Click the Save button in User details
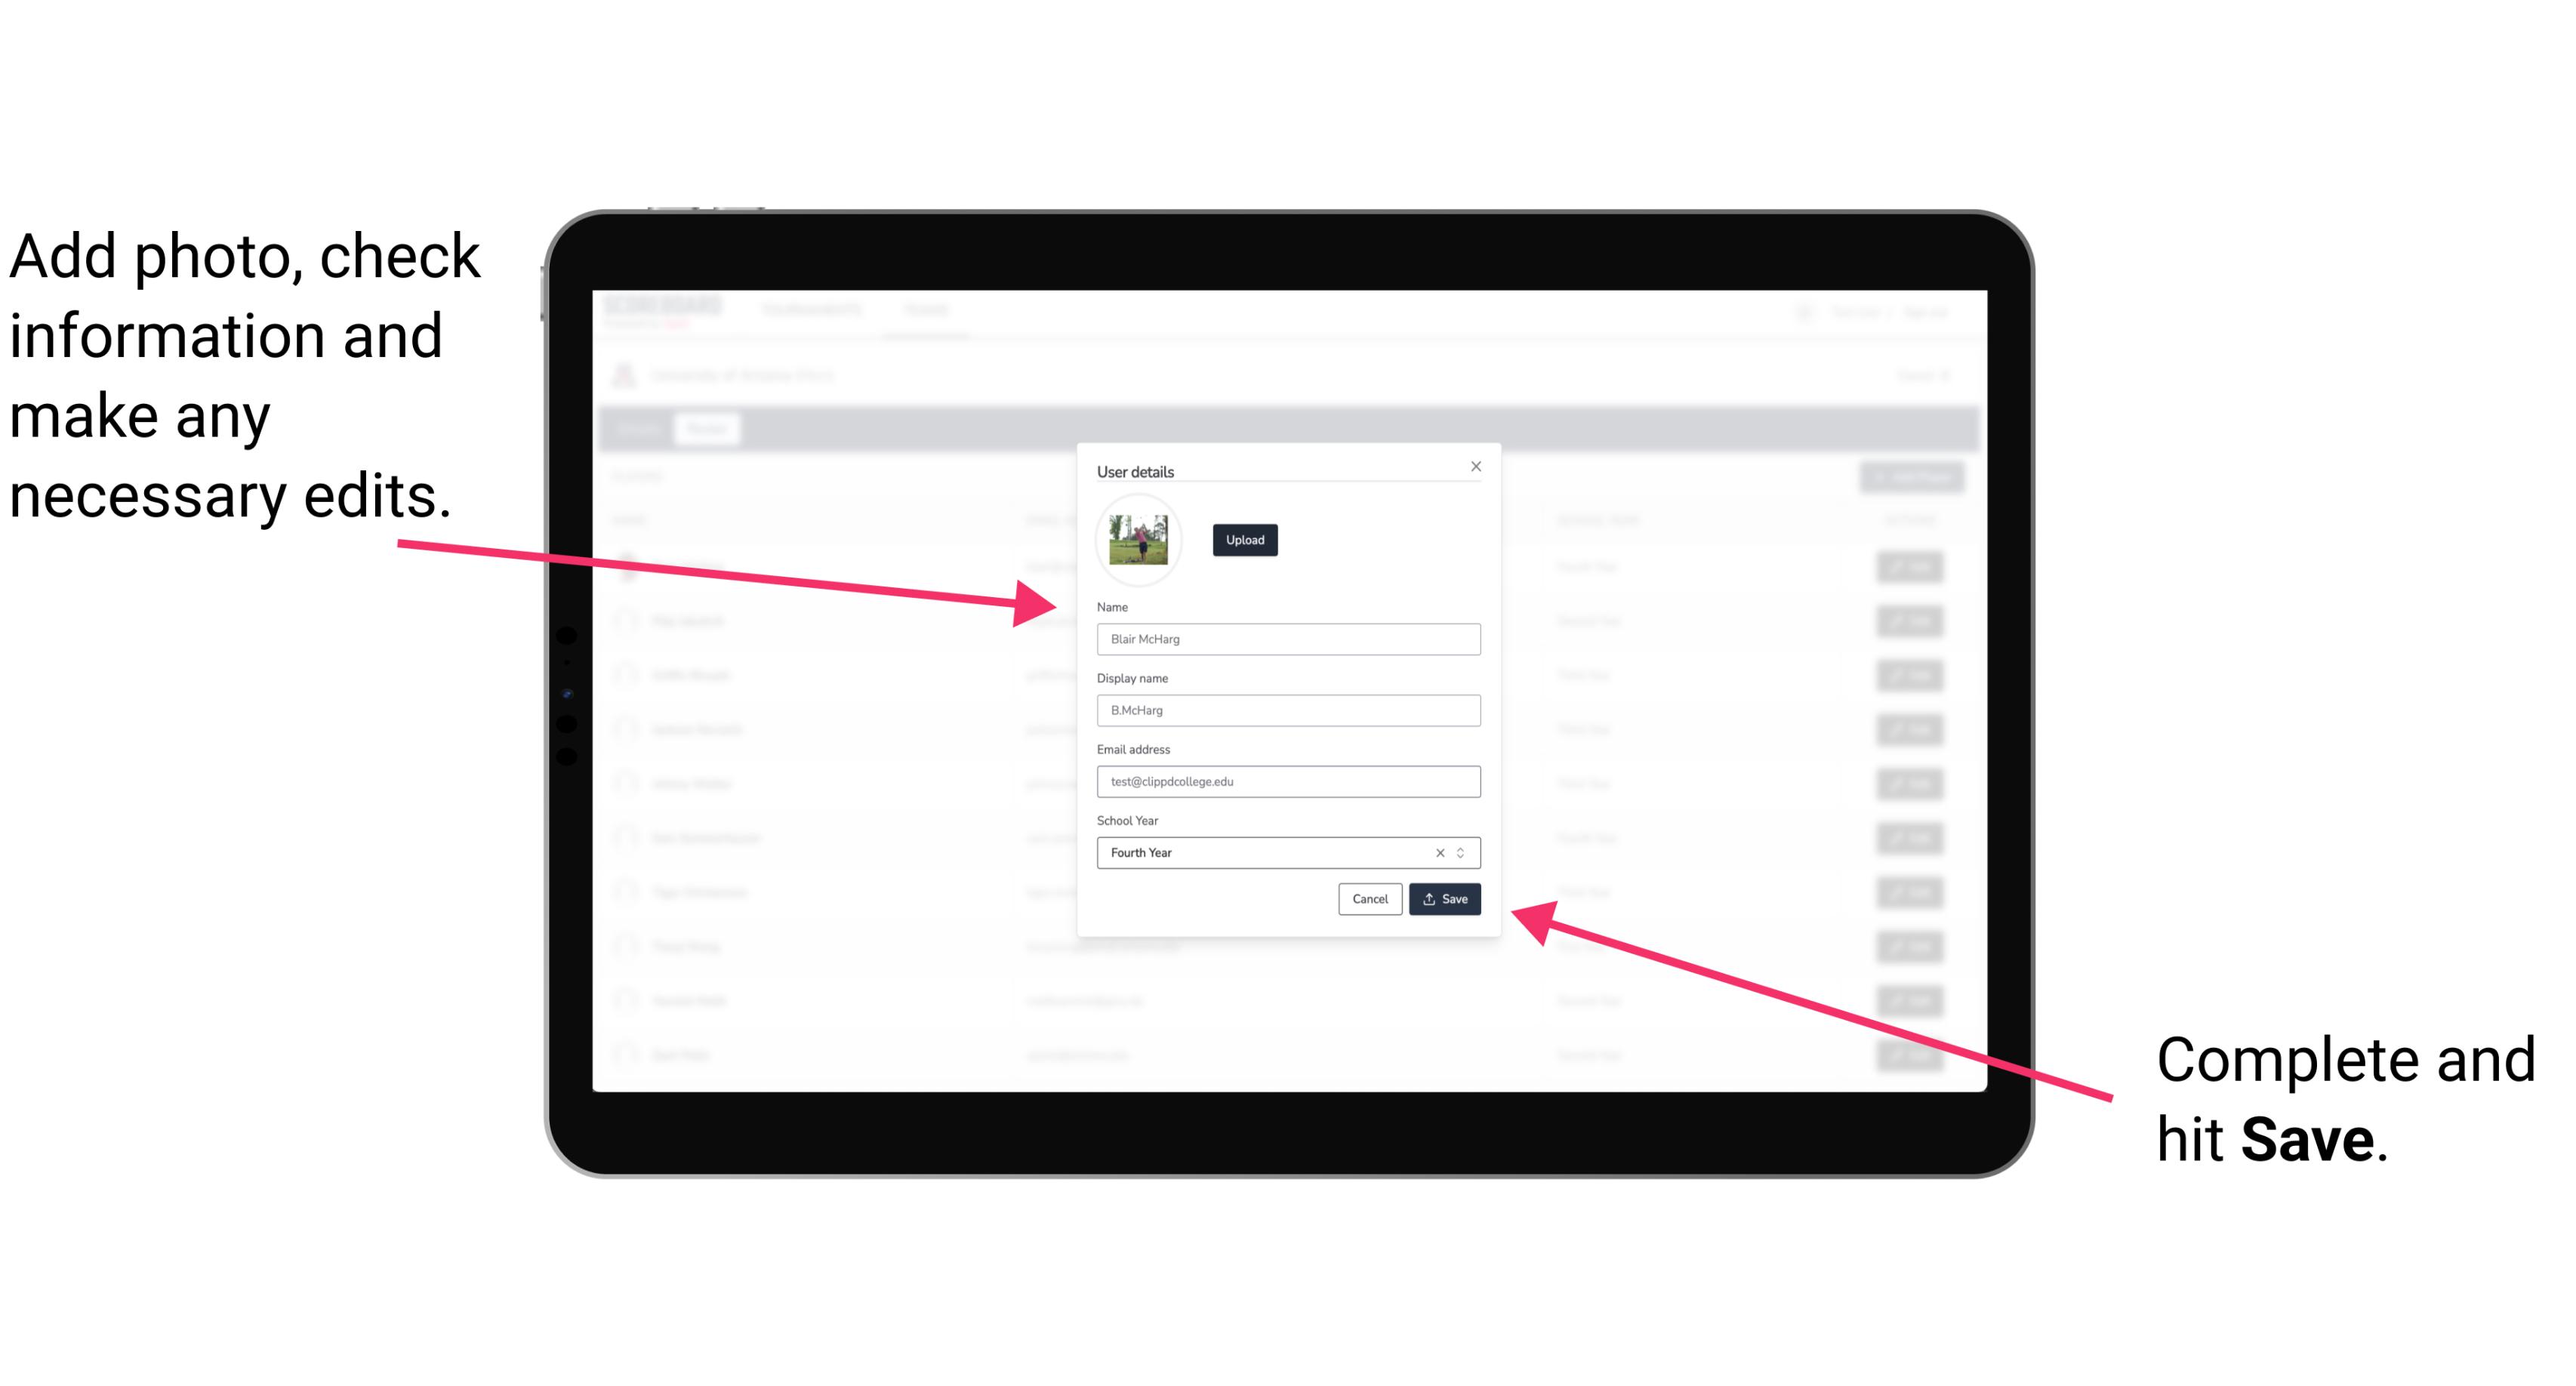This screenshot has height=1386, width=2576. coord(1444,898)
